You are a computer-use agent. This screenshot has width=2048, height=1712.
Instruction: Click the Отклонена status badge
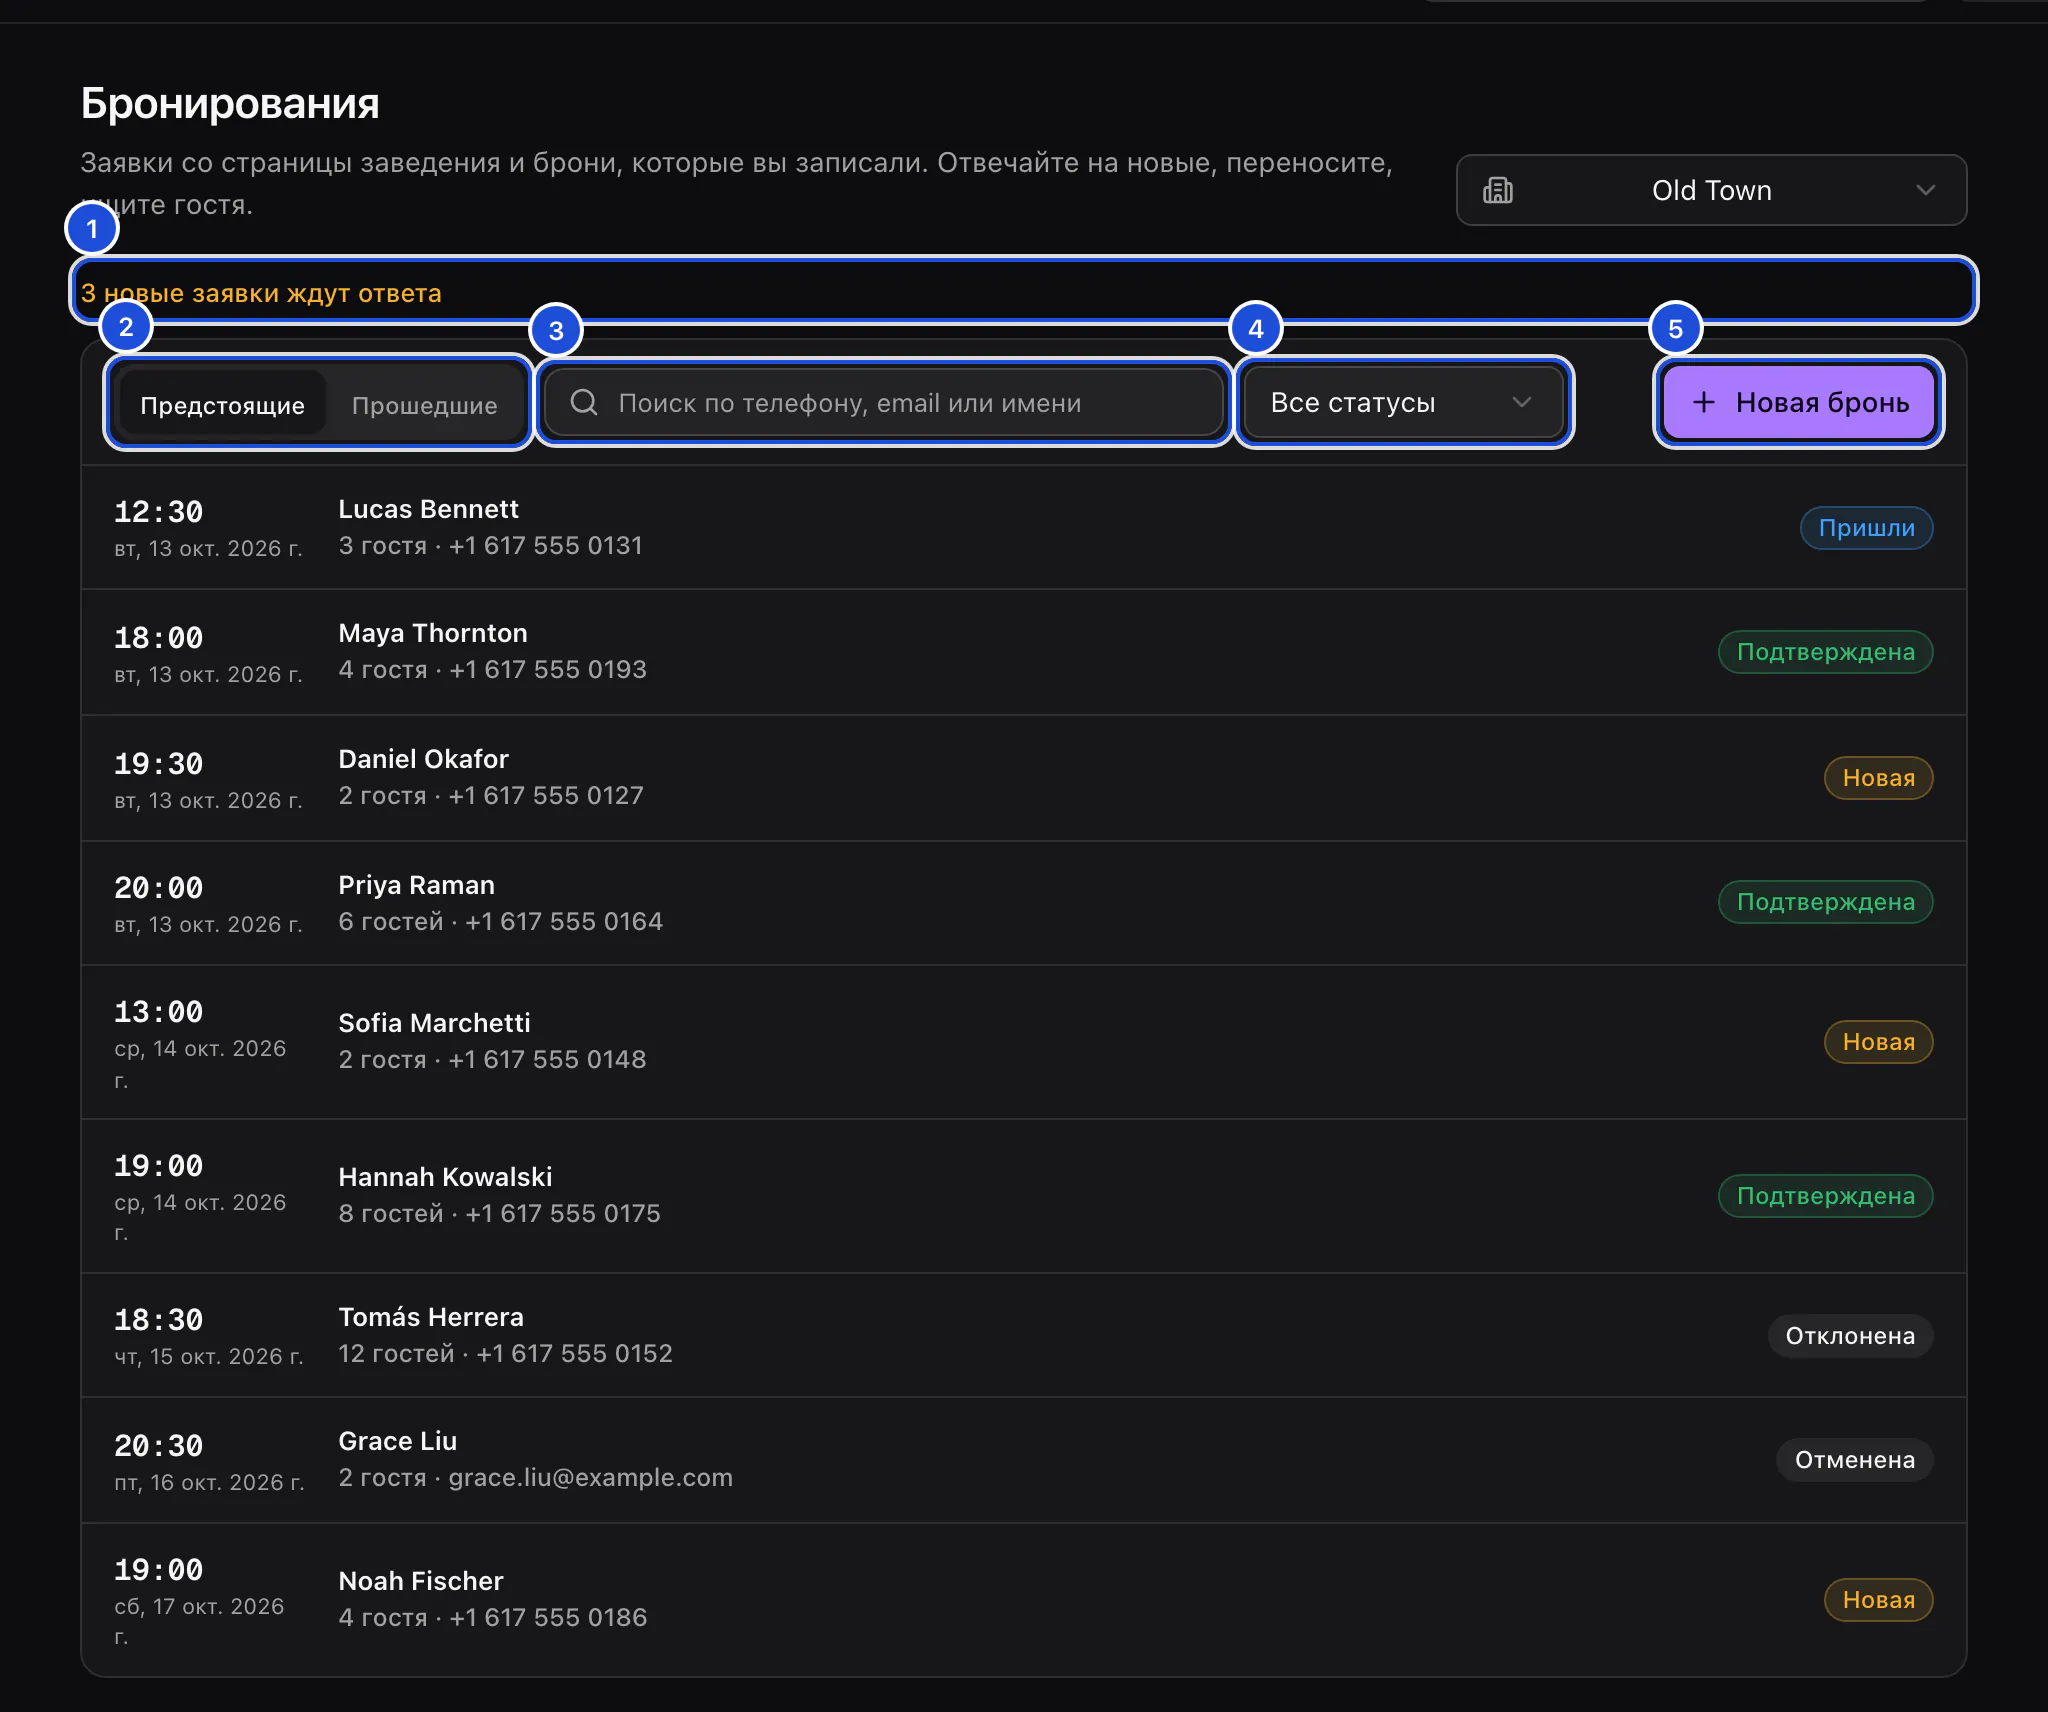(x=1850, y=1336)
